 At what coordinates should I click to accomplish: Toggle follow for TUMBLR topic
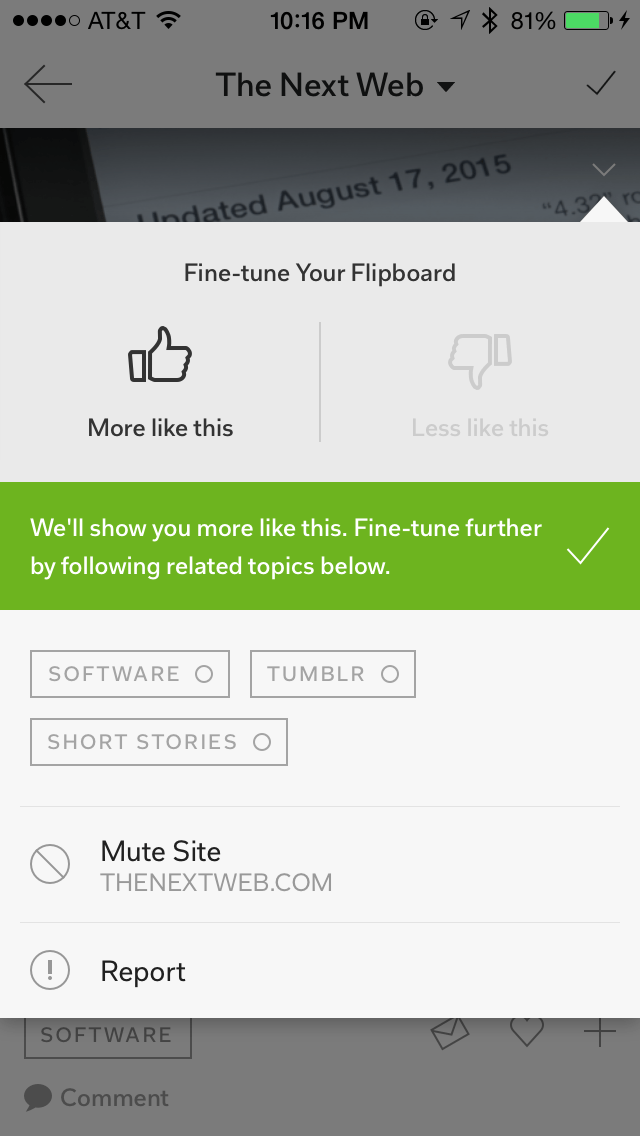(x=332, y=674)
